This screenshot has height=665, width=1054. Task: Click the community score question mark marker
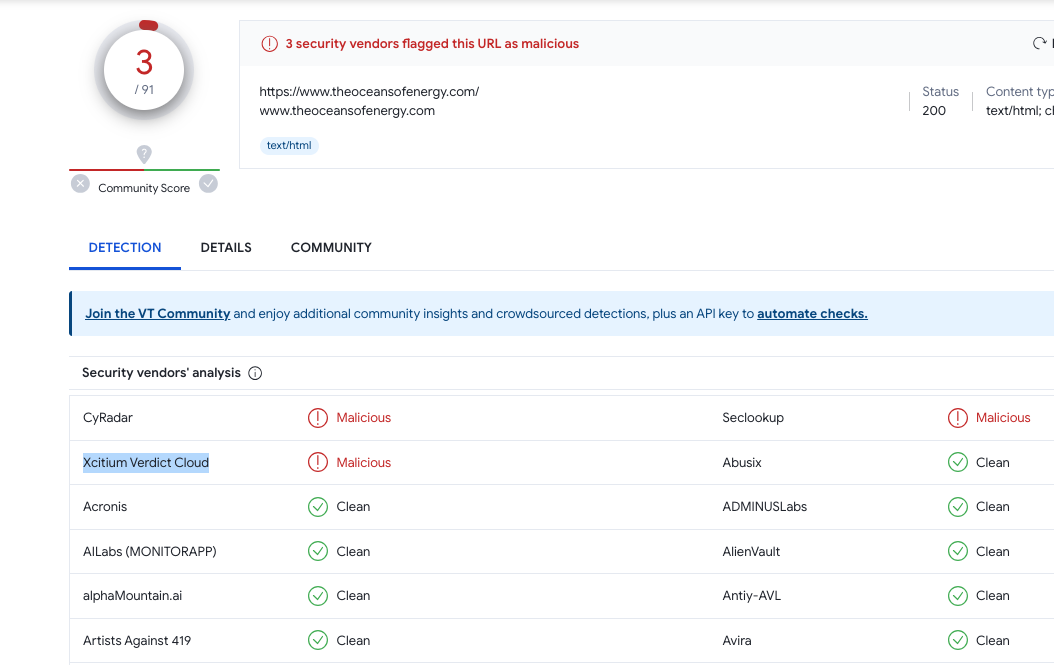[144, 154]
